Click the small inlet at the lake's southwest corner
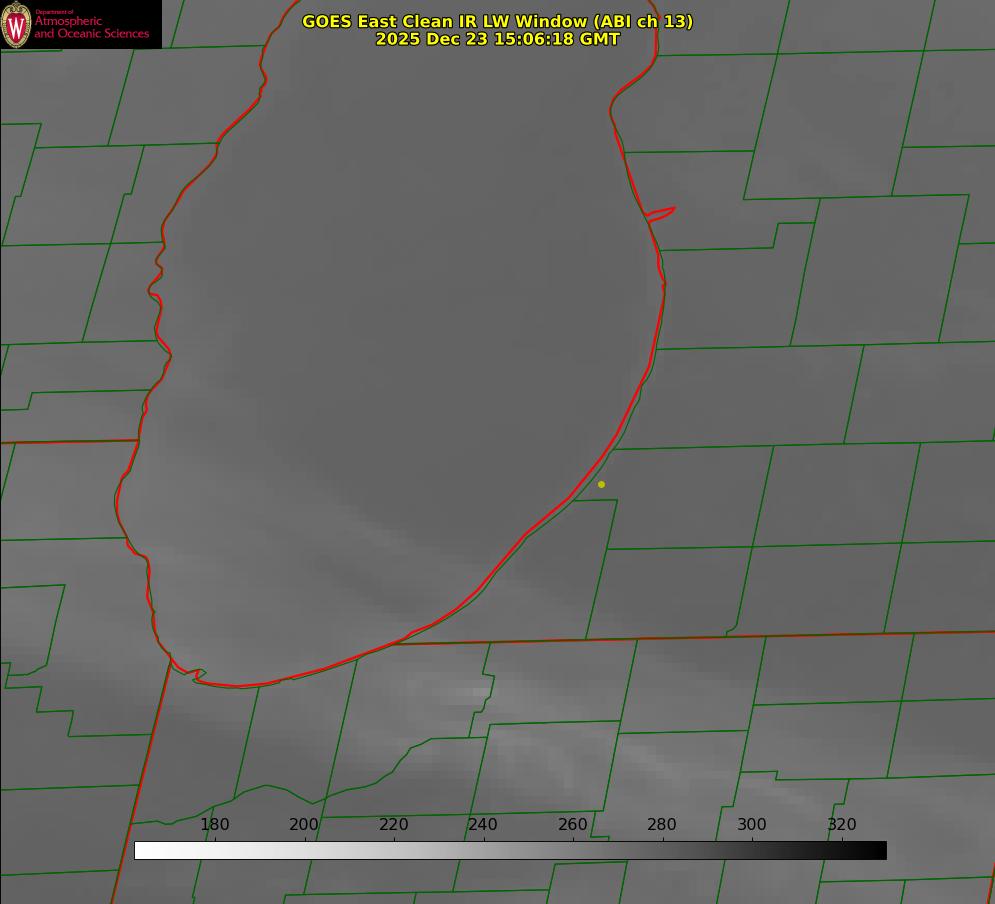The width and height of the screenshot is (995, 904). [x=198, y=676]
